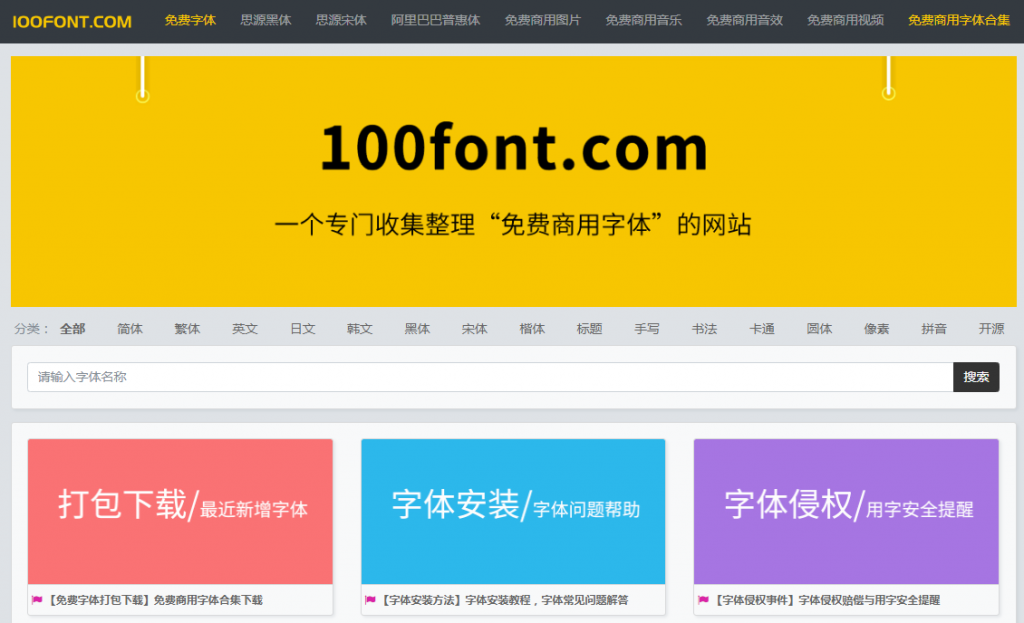Viewport: 1024px width, 623px height.
Task: Select the 开源 category filter
Action: coord(991,329)
